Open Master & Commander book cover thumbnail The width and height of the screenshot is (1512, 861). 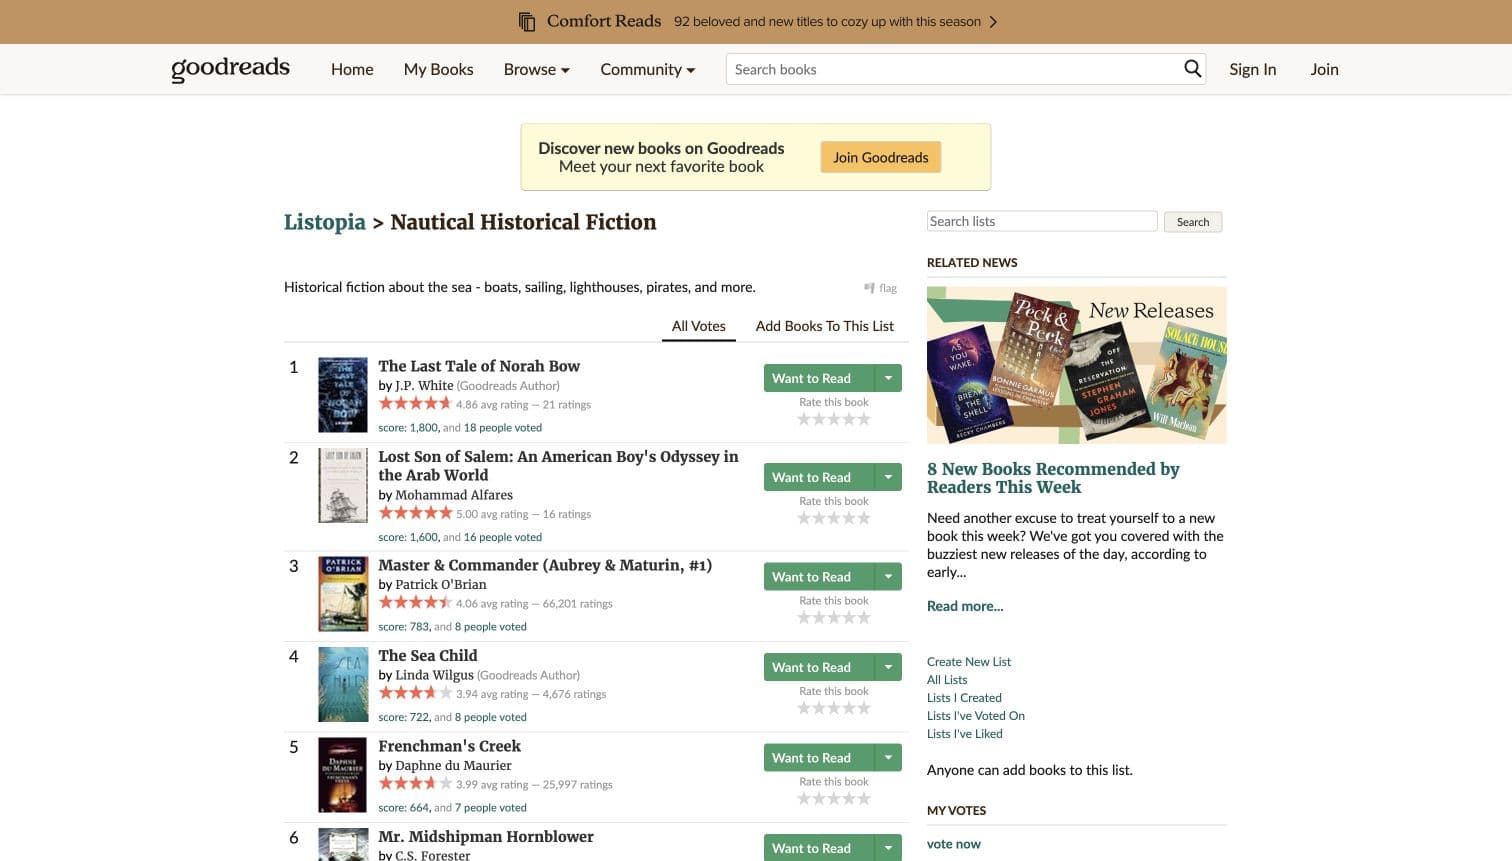pos(343,594)
